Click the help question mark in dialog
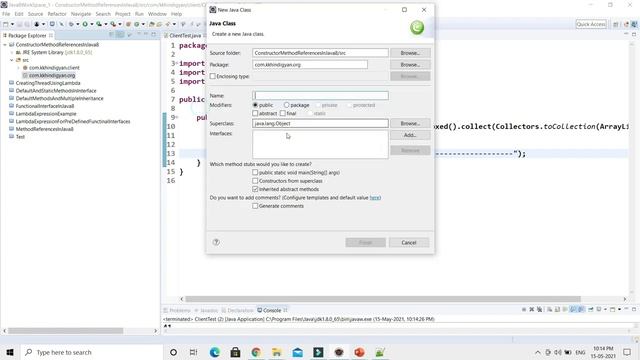Image resolution: width=640 pixels, height=360 pixels. click(x=216, y=242)
